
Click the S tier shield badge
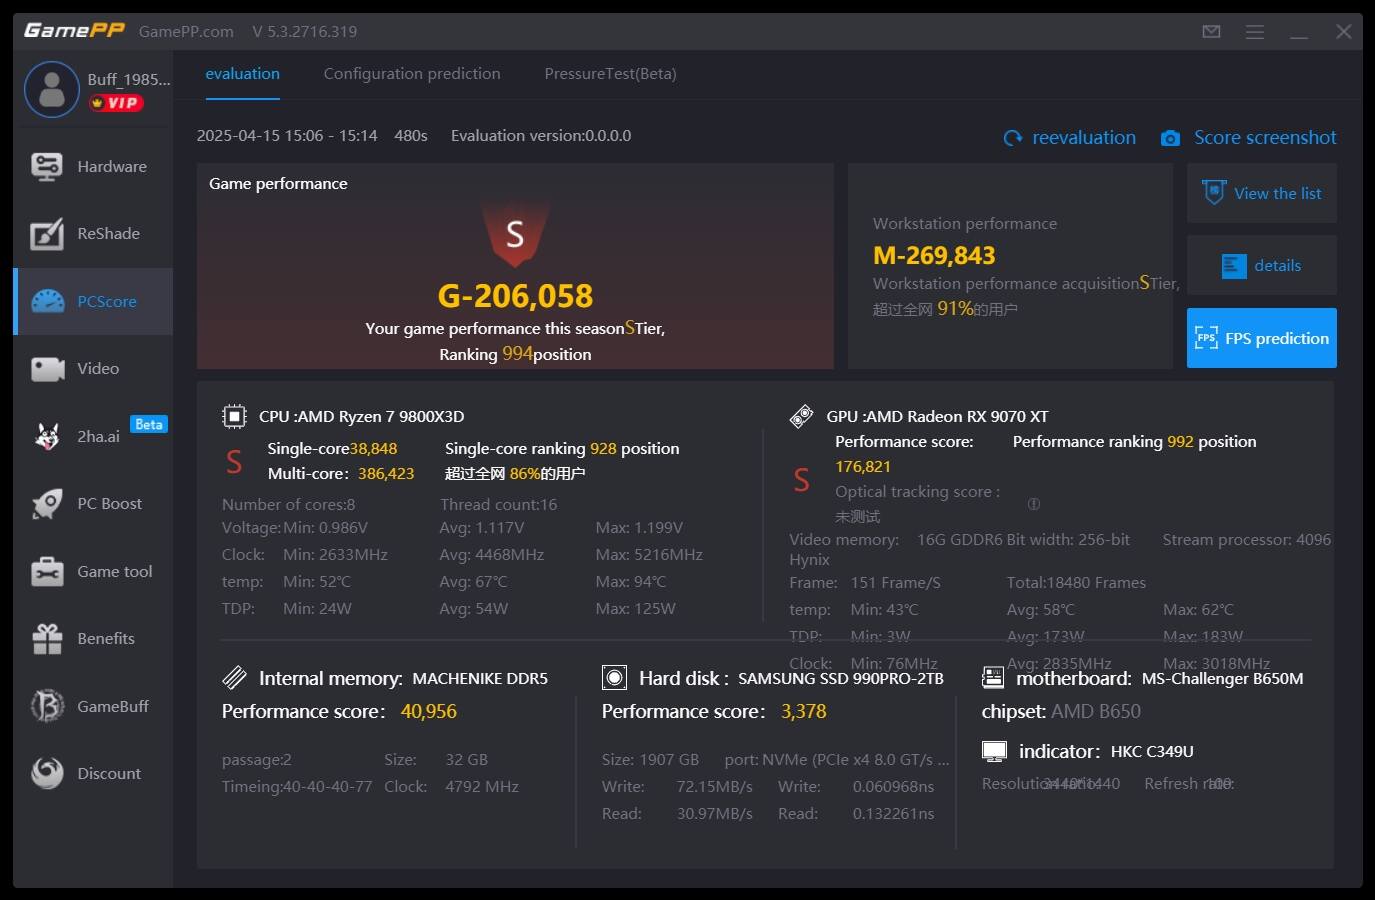515,235
